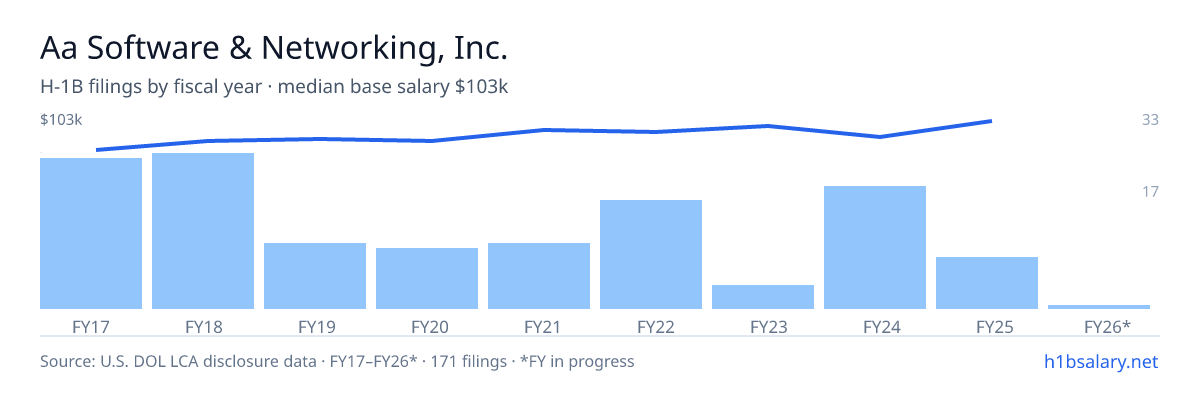
Task: Select the short FY23 bar
Action: (763, 297)
